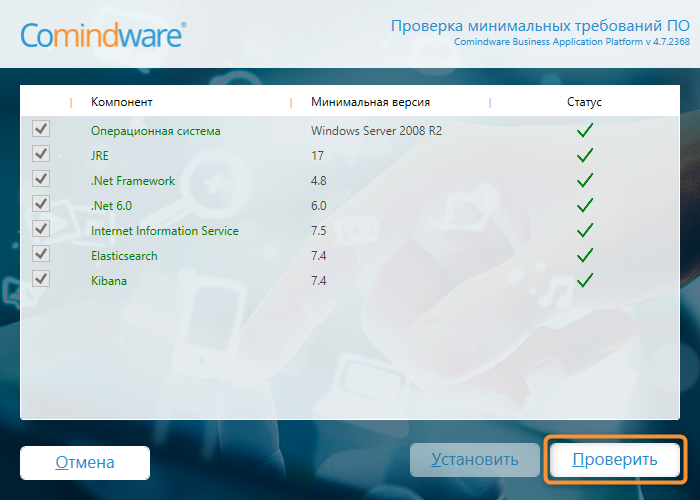Screen dimensions: 700x500
Task: Click the green checkmark status for .Net Framework
Action: (584, 180)
